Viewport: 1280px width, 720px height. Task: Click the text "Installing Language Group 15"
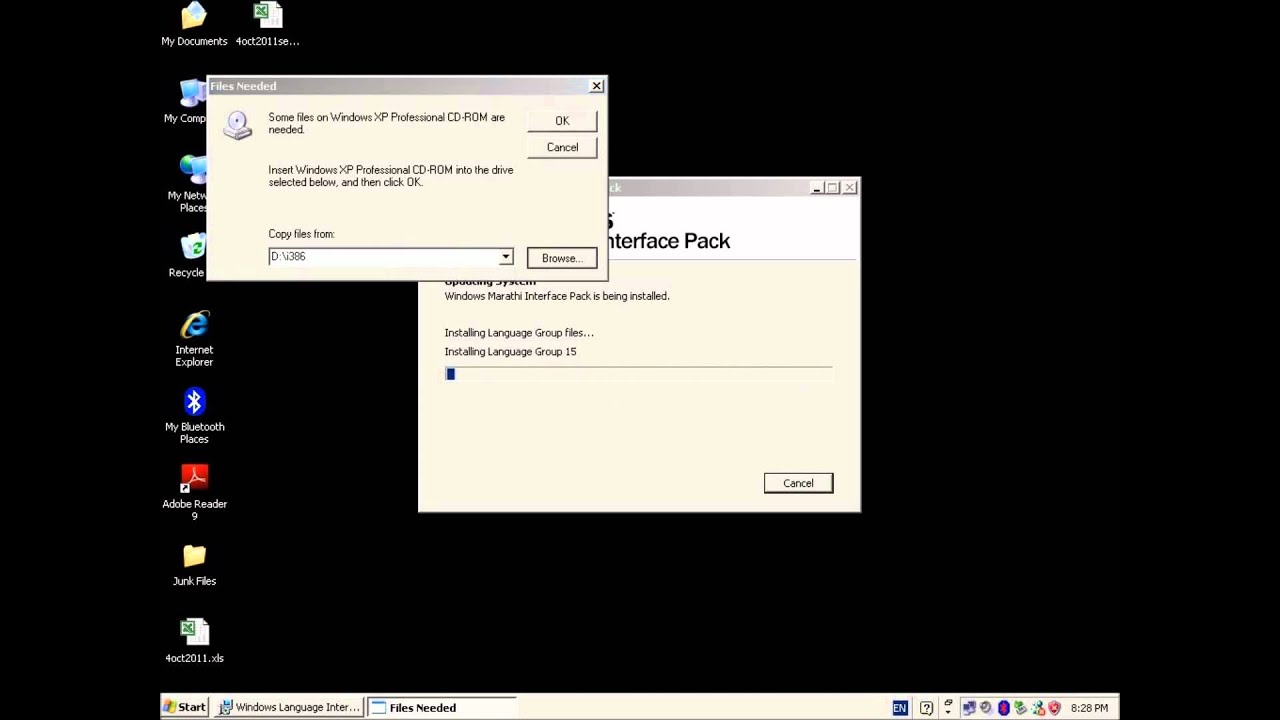pyautogui.click(x=510, y=352)
